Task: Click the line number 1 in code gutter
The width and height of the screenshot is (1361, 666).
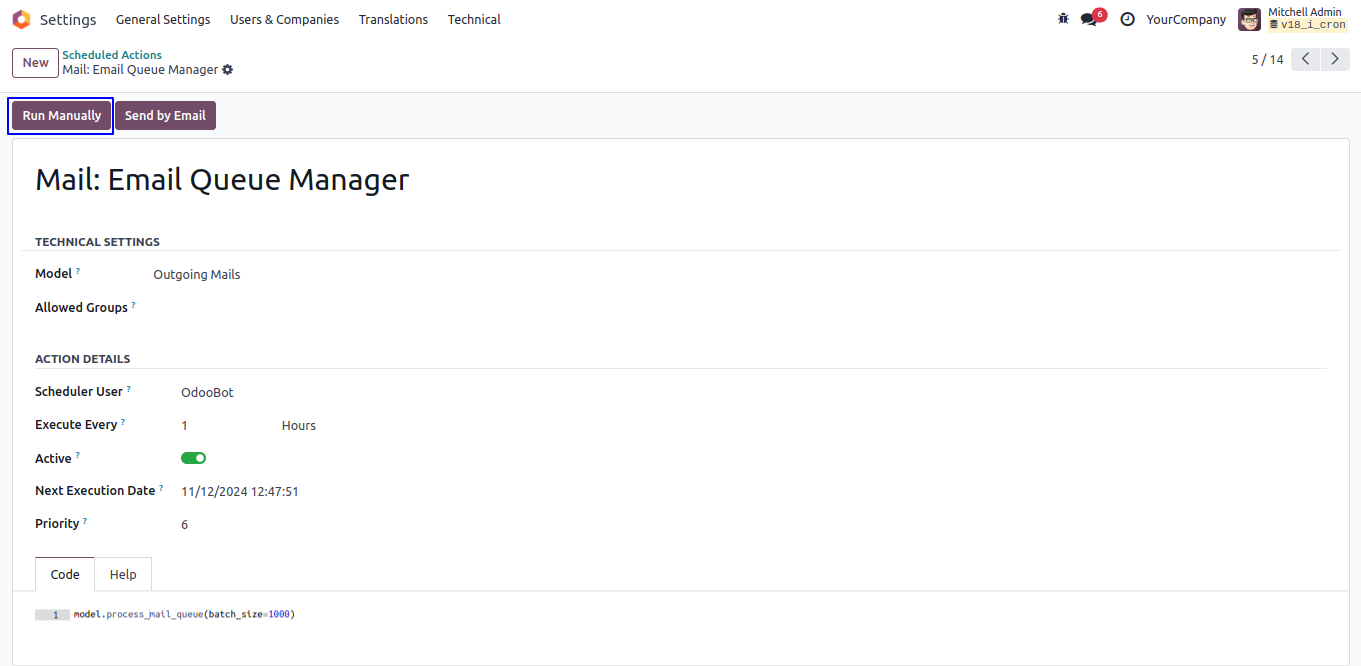Action: click(x=56, y=615)
